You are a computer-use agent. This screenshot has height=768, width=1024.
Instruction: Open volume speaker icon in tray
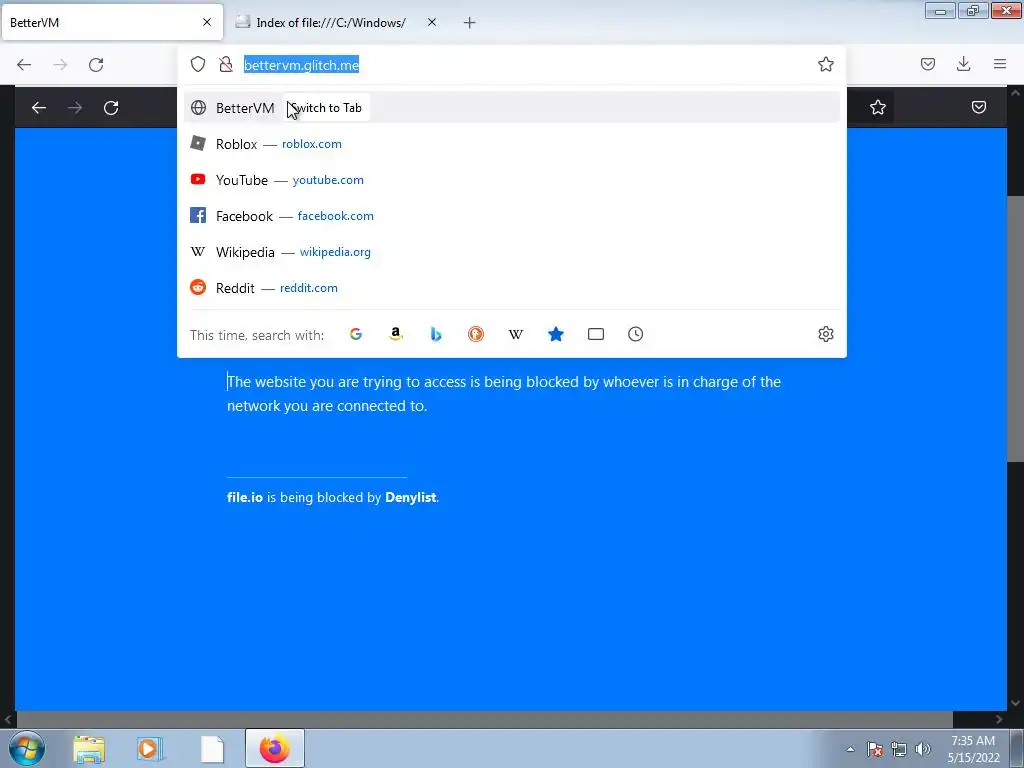[923, 749]
